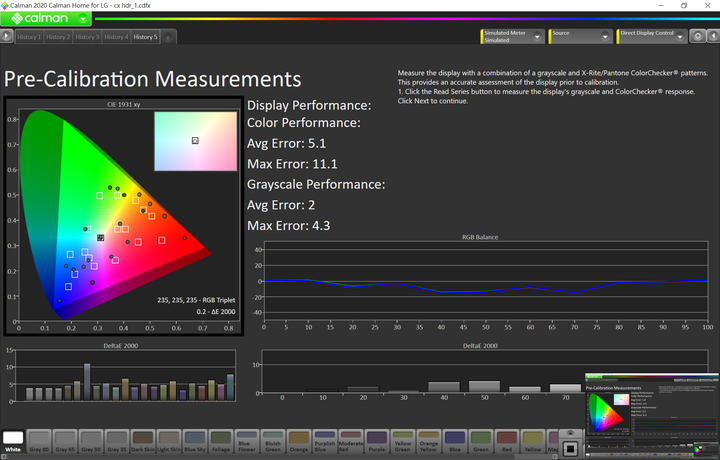Screen dimensions: 720x460
Task: Click the square stop button at bottom
Action: (570, 449)
